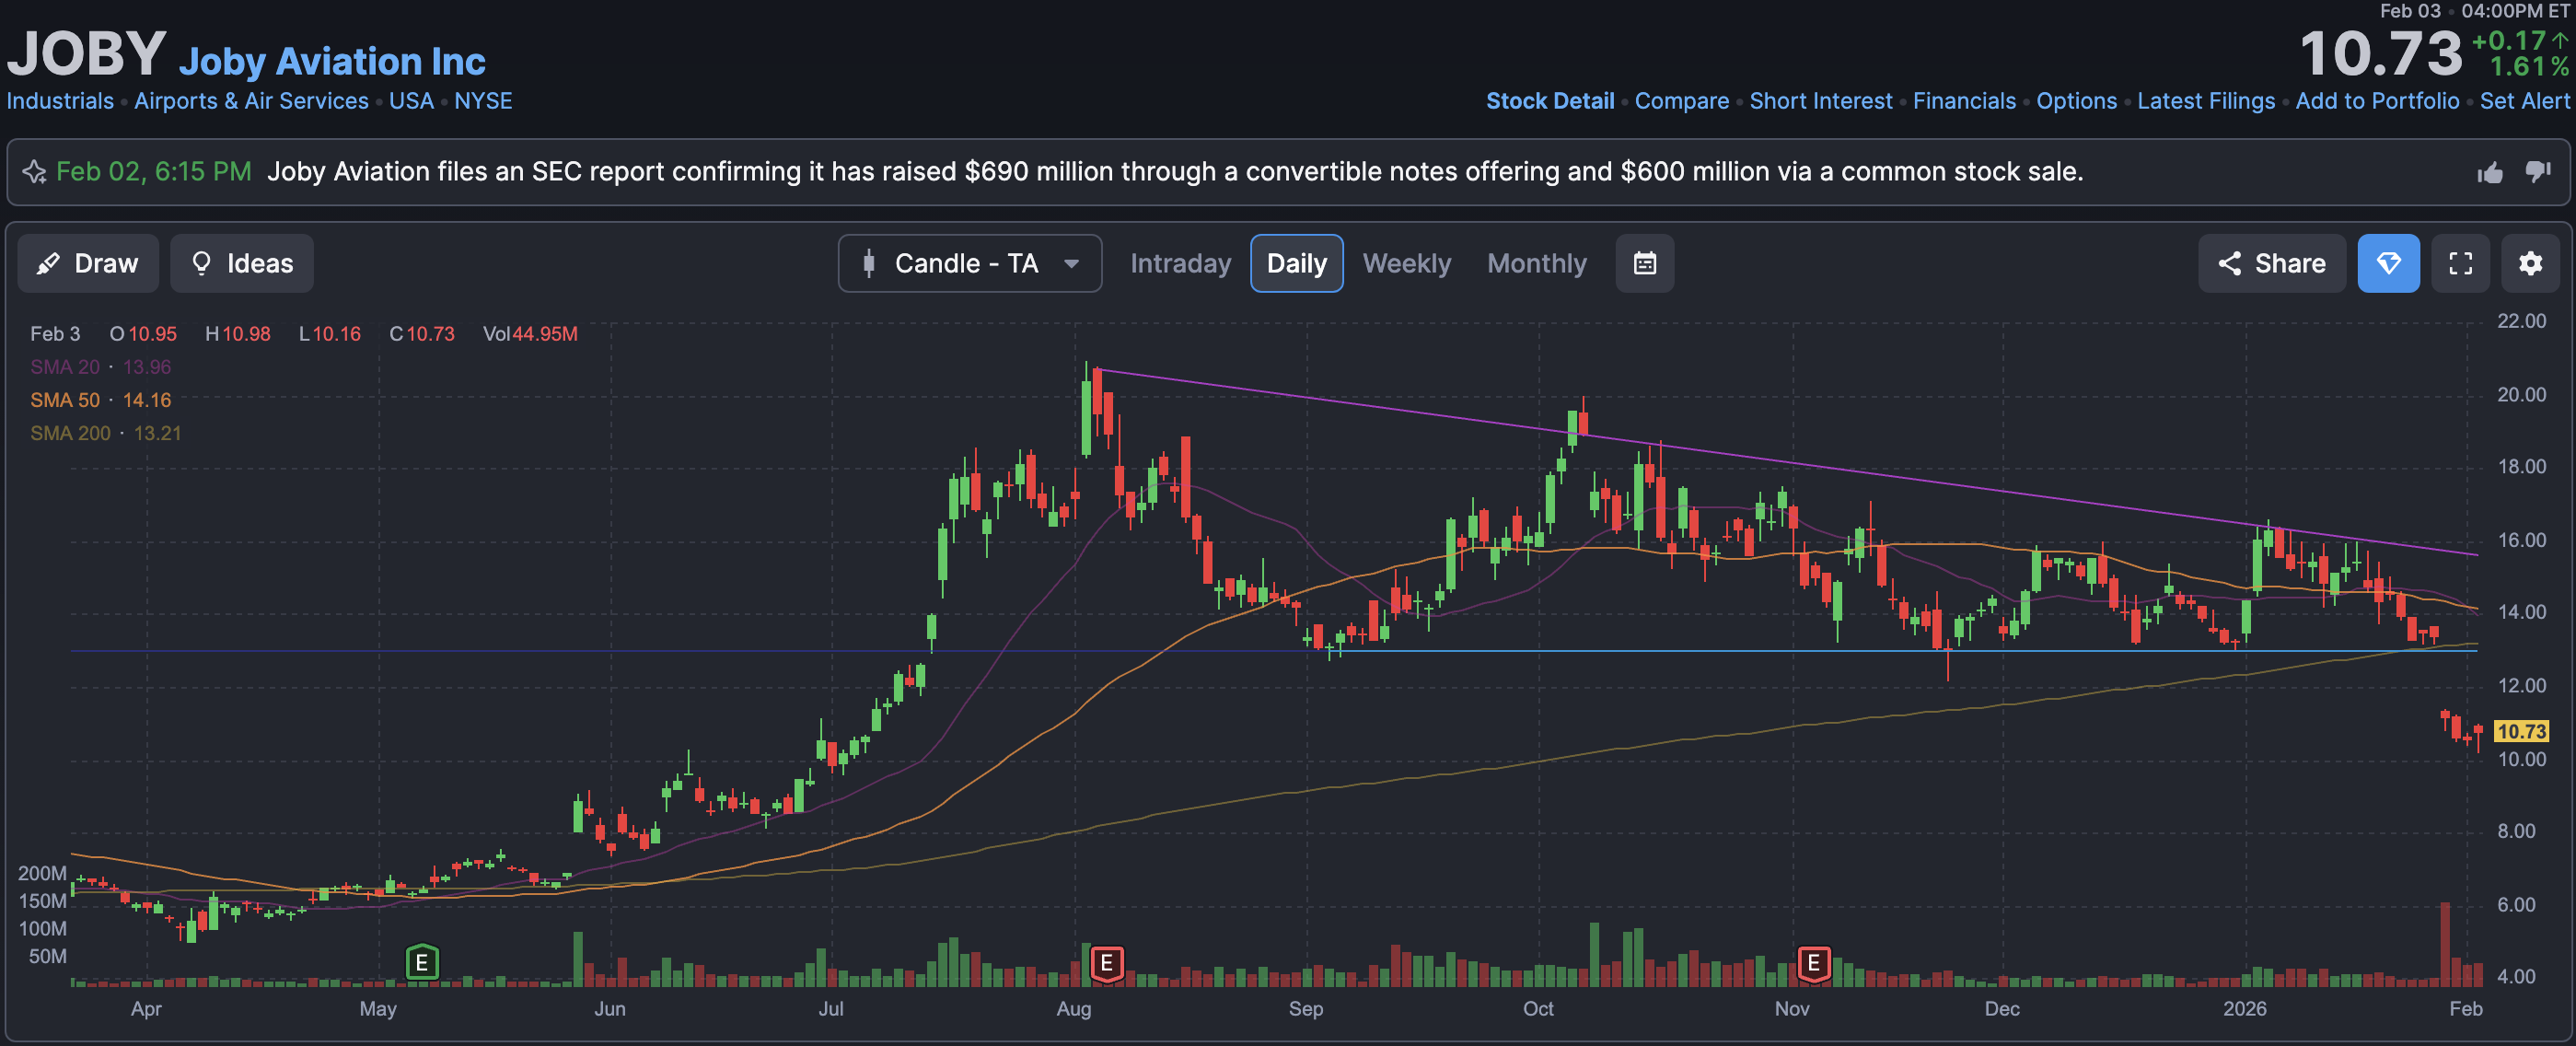Click the blue diamond premium icon
The height and width of the screenshot is (1046, 2576).
(2387, 263)
